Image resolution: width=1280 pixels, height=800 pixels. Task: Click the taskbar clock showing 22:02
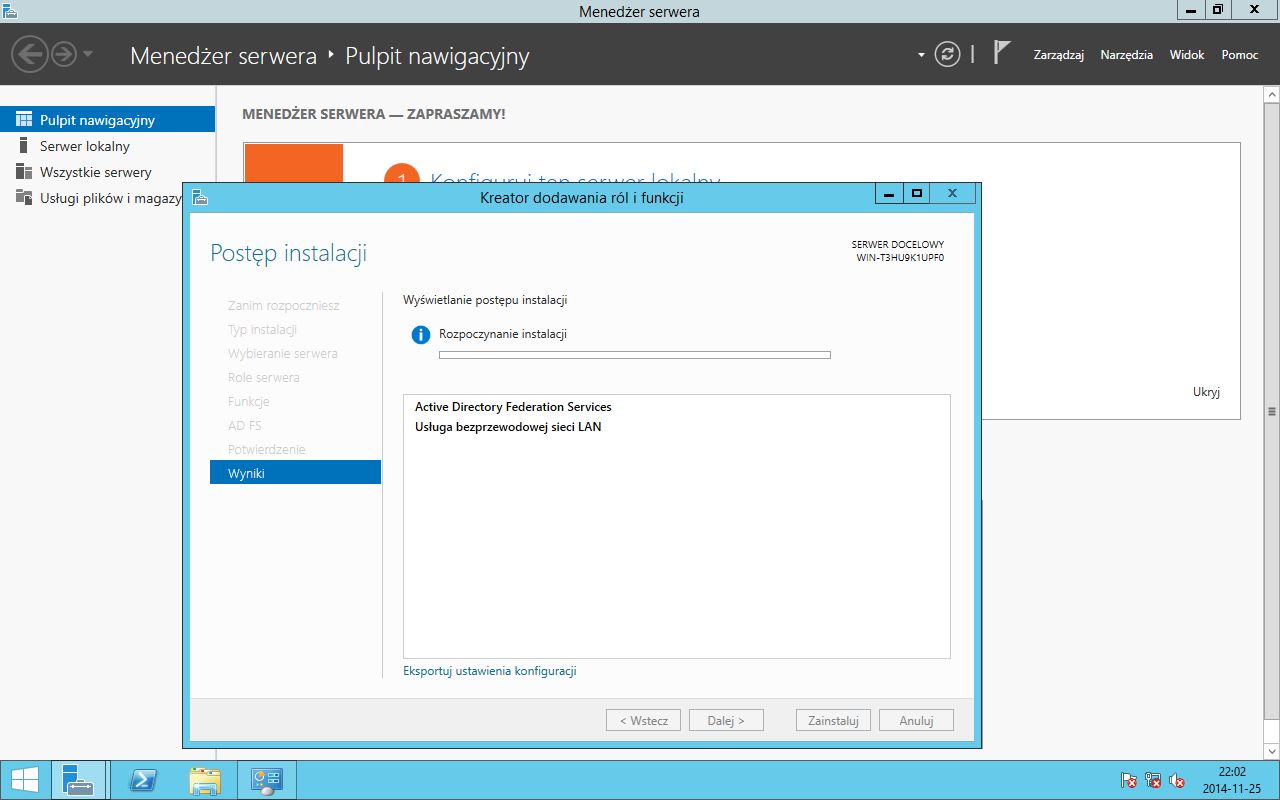[1232, 780]
